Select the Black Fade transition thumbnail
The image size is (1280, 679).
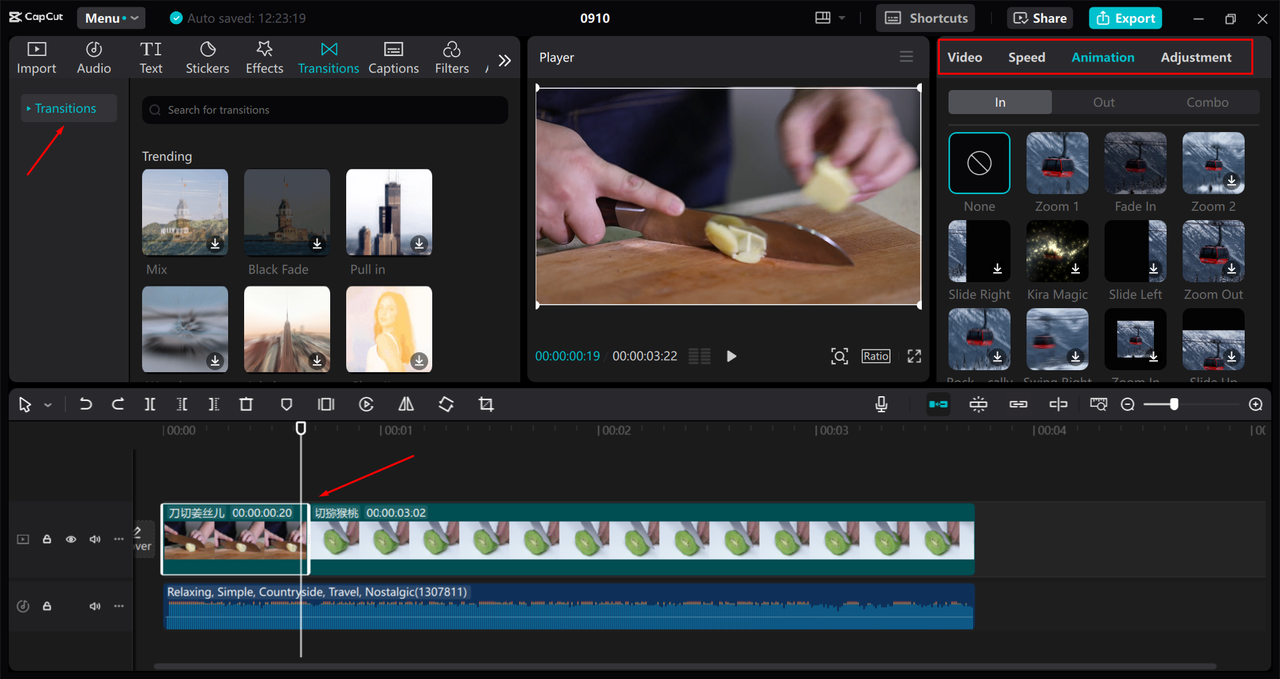pyautogui.click(x=287, y=211)
